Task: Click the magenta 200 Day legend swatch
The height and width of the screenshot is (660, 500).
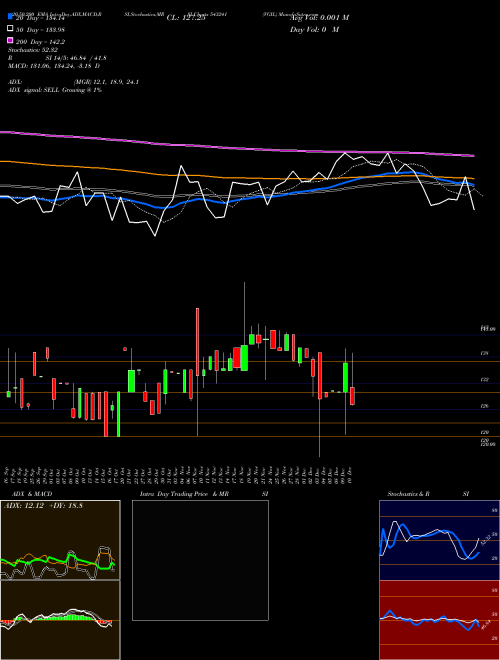Action: pyautogui.click(x=11, y=40)
